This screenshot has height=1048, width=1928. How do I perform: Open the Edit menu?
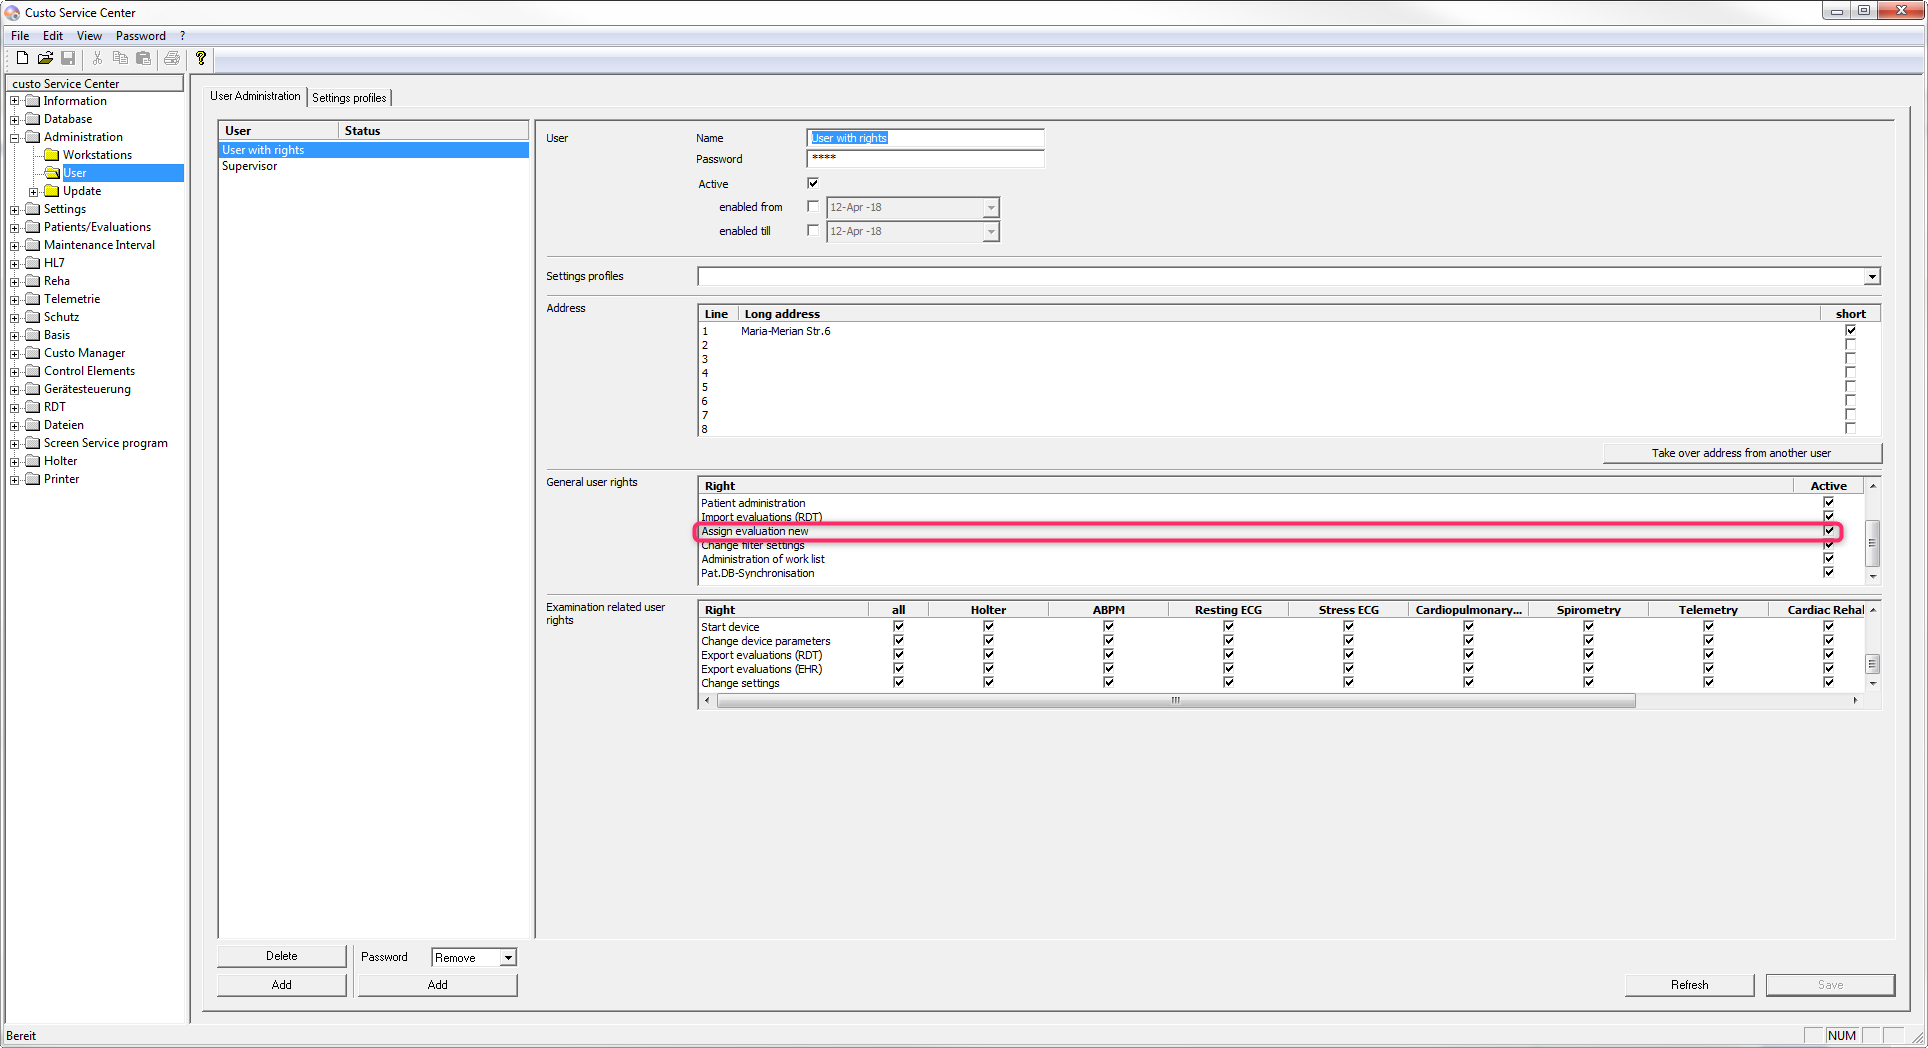[53, 36]
